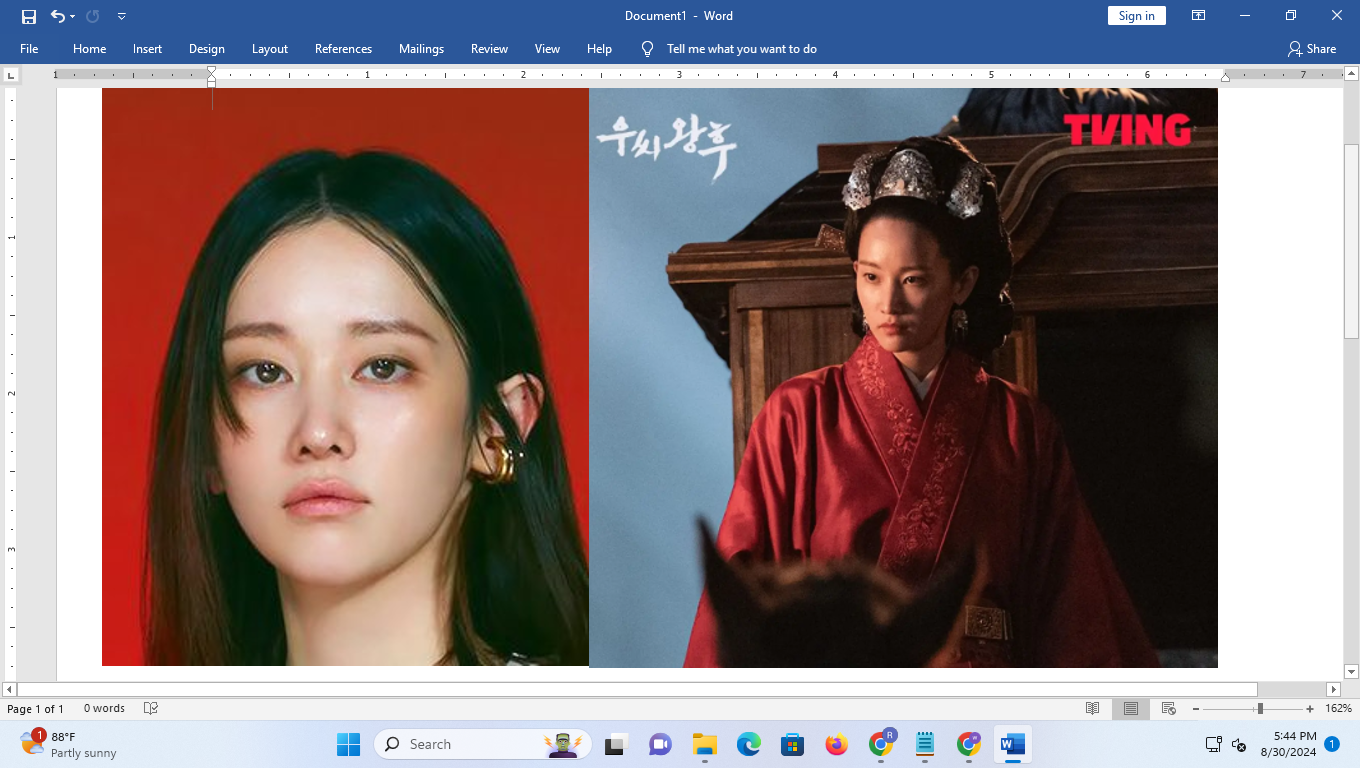Click the muted volume tray icon
1360x768 pixels.
[1239, 744]
